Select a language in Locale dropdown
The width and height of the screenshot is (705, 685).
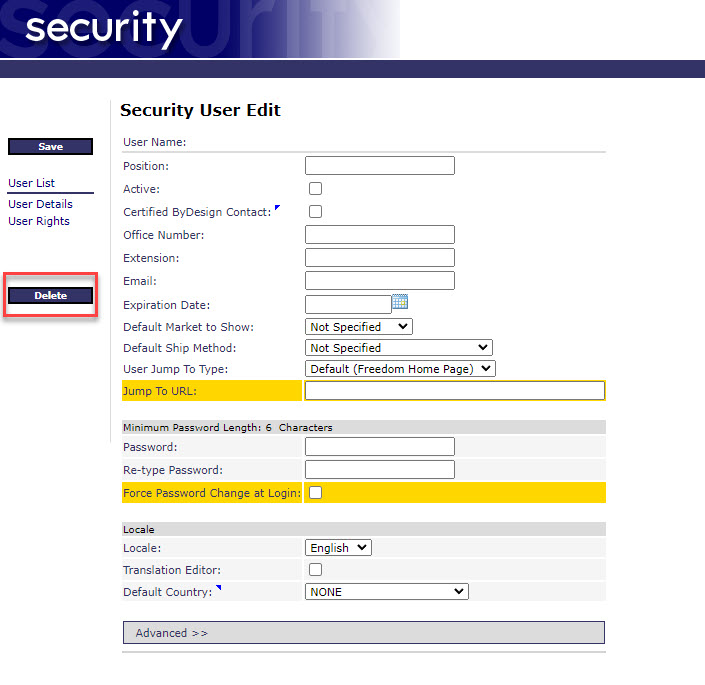338,548
